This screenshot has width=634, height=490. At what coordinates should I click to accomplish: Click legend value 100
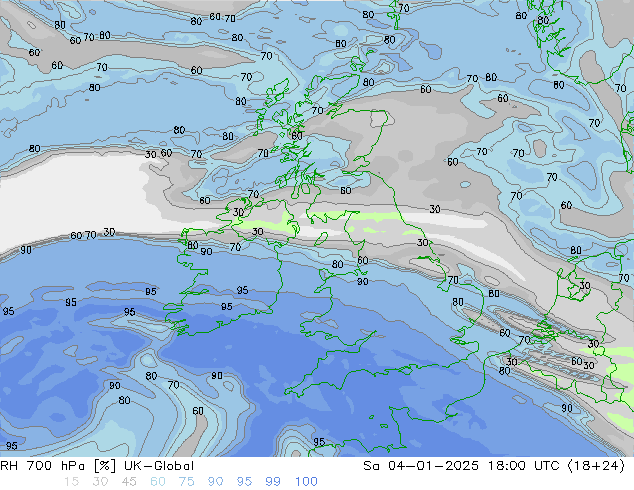[x=306, y=482]
